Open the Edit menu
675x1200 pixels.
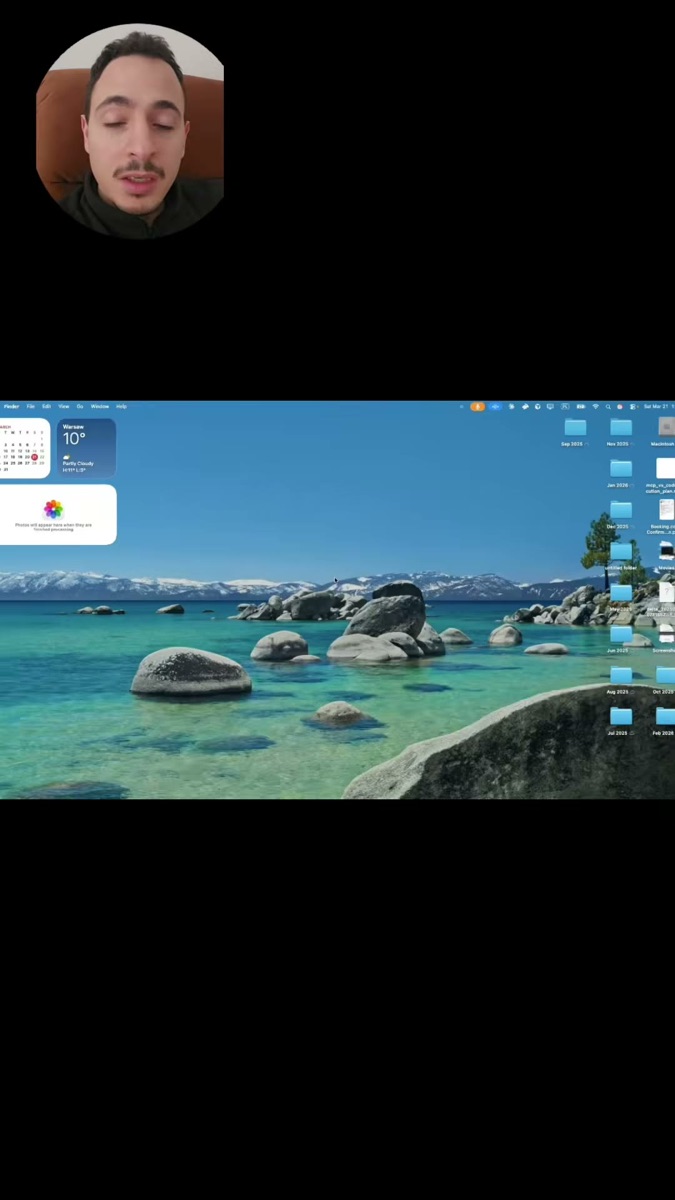46,406
